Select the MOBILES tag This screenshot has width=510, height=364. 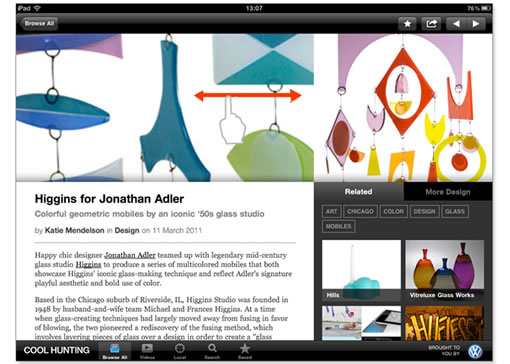(338, 226)
